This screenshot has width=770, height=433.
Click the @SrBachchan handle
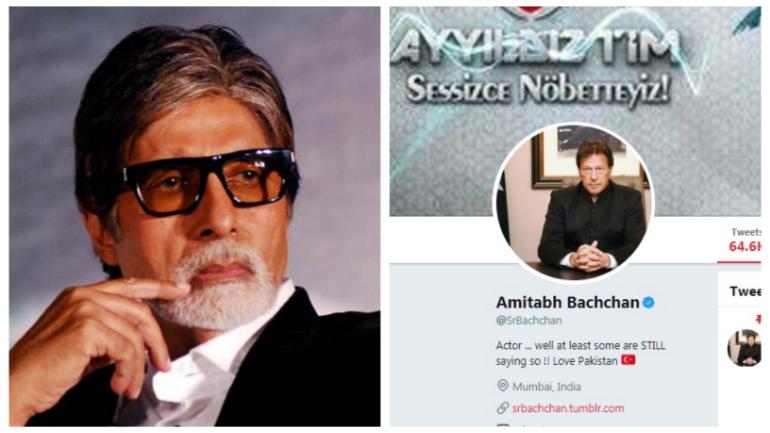point(529,320)
